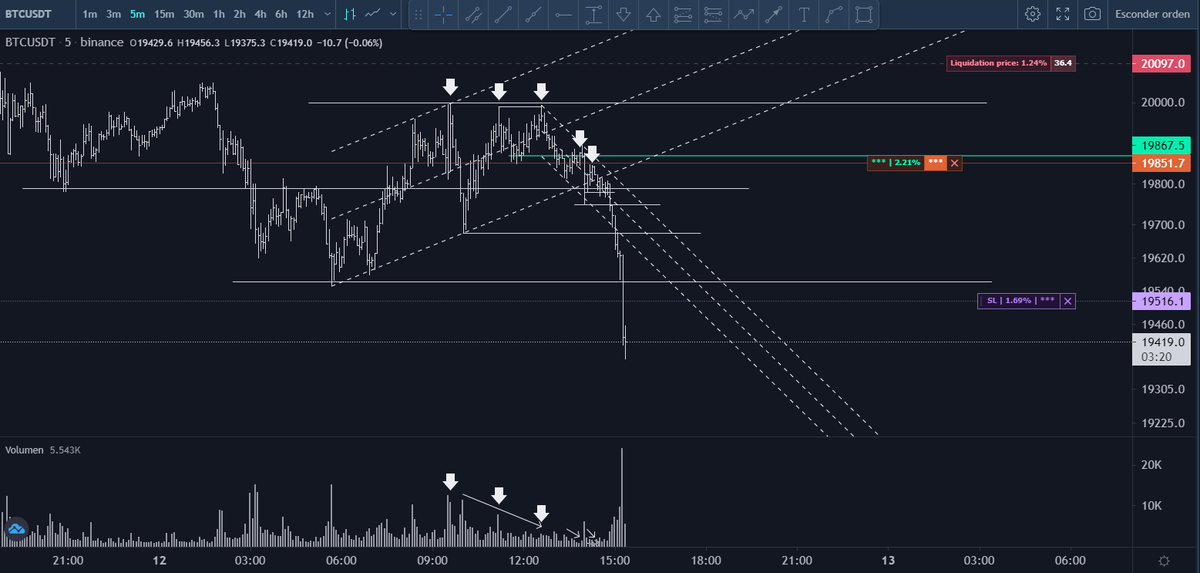Image resolution: width=1200 pixels, height=573 pixels.
Task: Select the parallel channel drawing tool
Action: (x=474, y=14)
